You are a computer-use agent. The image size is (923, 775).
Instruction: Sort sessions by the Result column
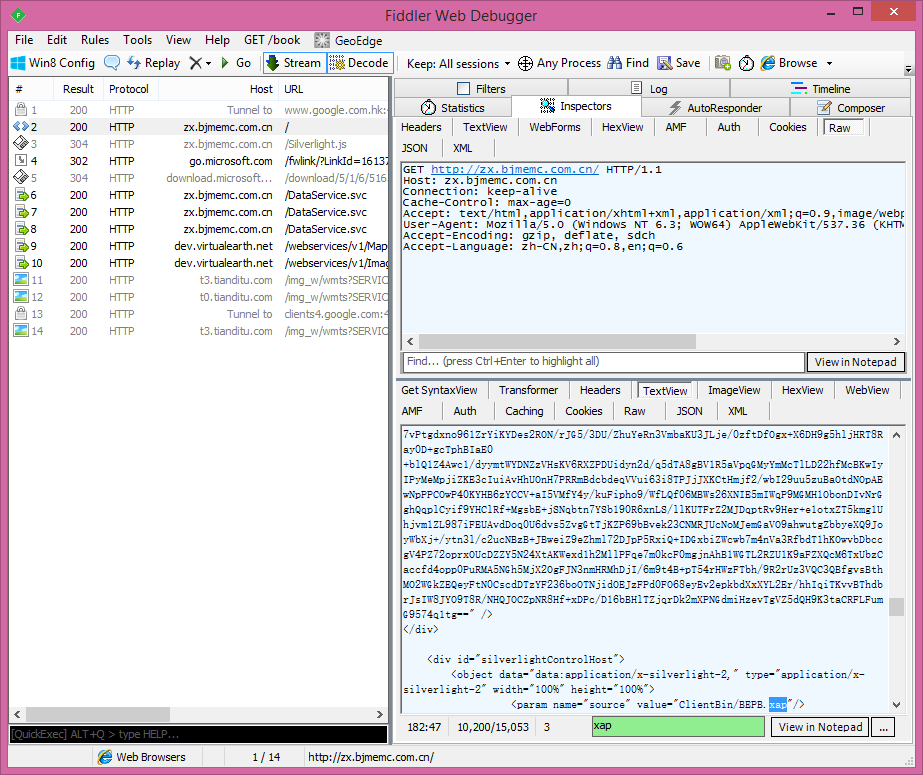78,89
